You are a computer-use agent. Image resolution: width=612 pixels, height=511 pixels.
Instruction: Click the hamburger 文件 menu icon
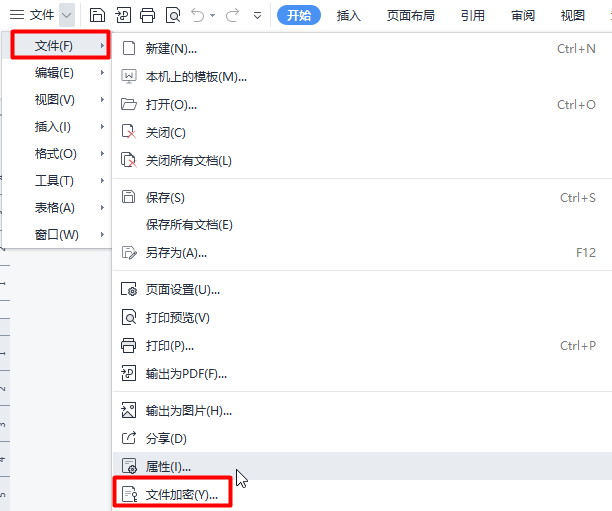tap(17, 15)
